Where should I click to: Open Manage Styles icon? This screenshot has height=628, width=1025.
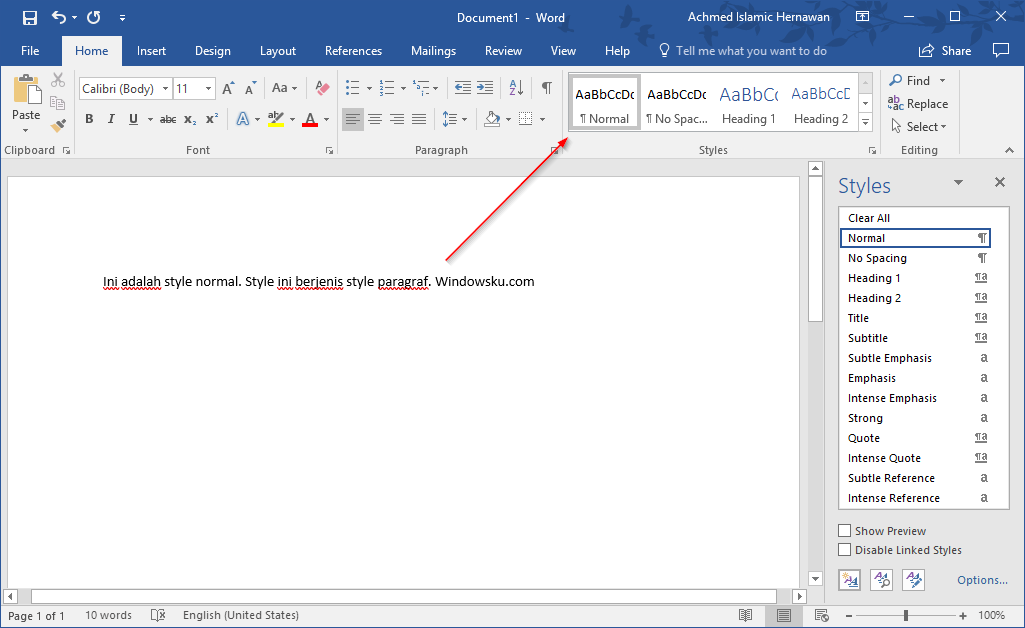(x=913, y=580)
